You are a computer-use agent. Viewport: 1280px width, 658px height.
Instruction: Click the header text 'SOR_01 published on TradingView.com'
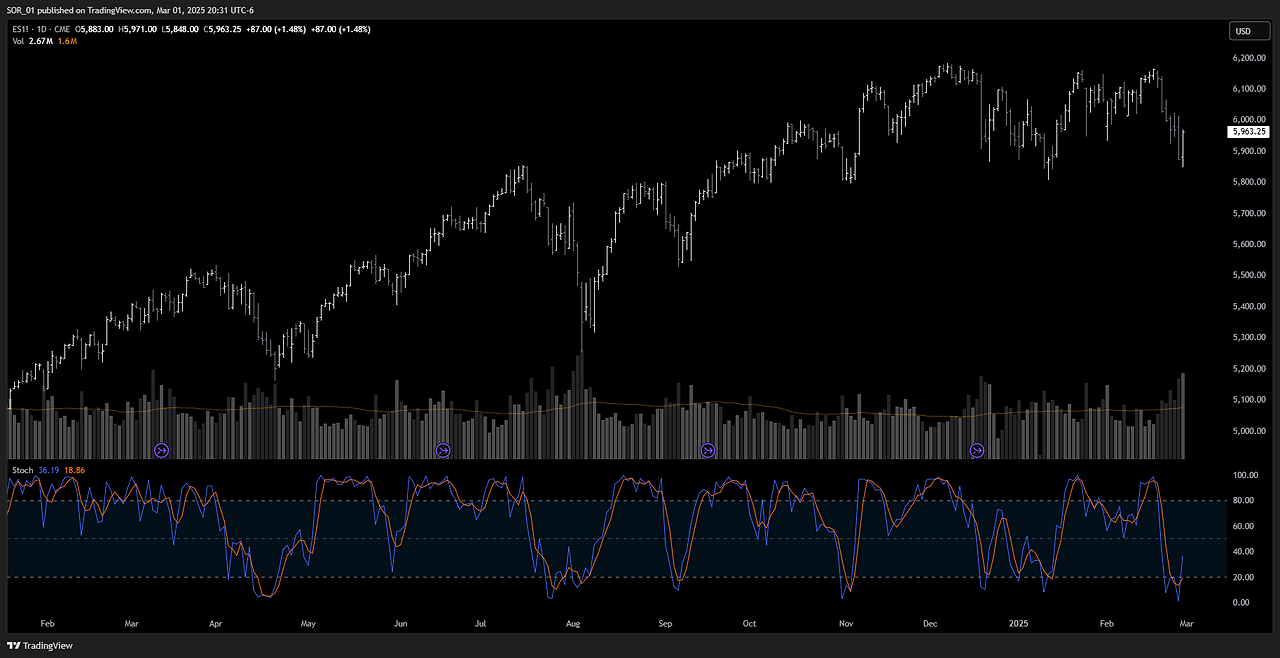[79, 9]
